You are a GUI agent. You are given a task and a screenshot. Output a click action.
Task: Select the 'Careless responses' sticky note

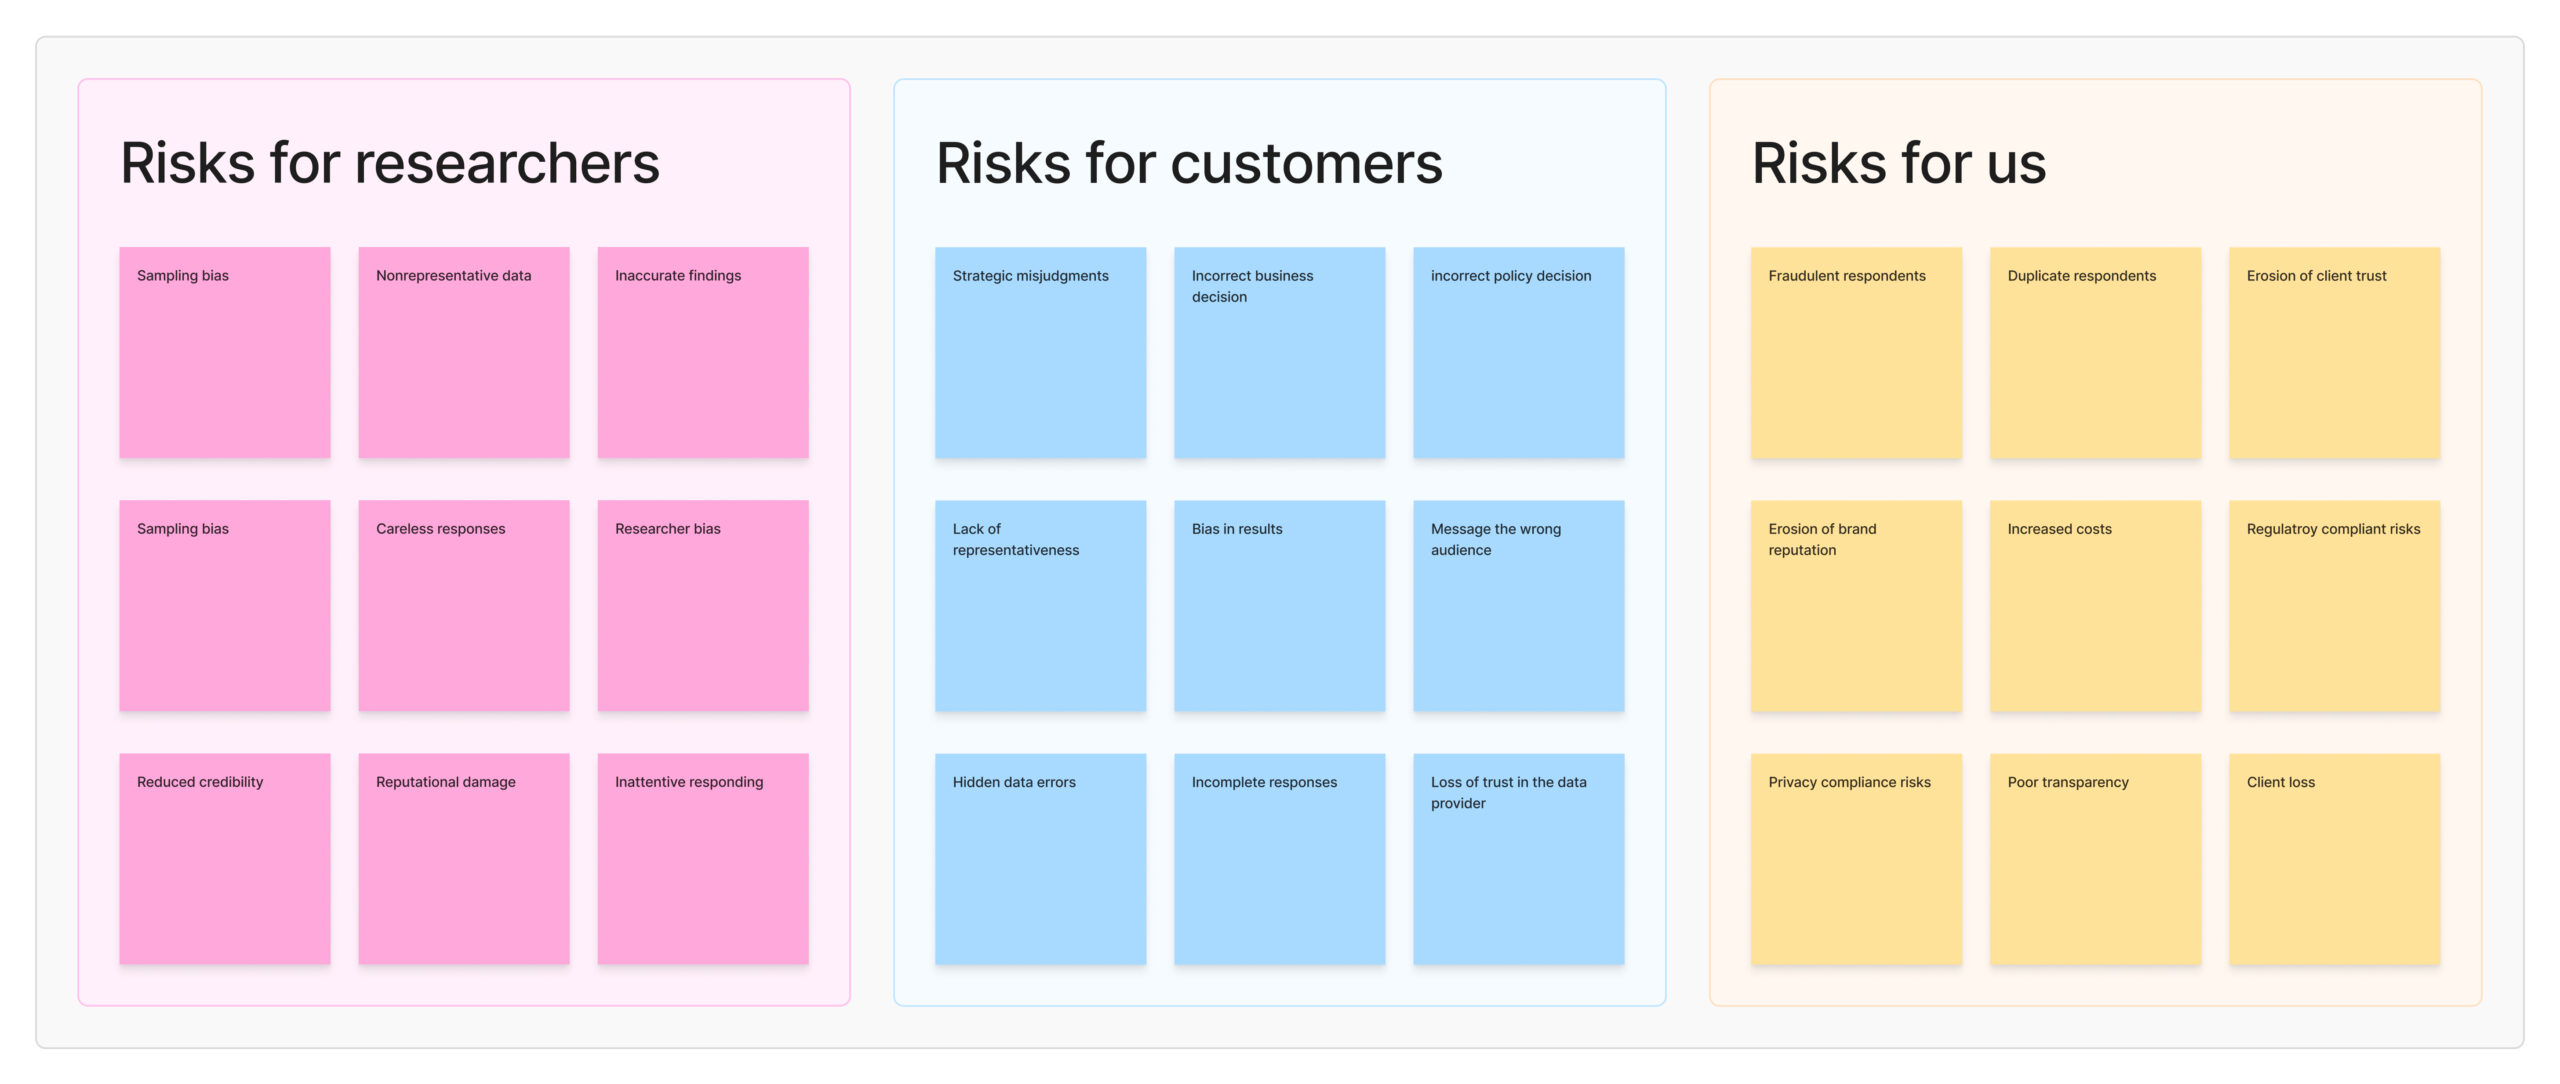463,605
